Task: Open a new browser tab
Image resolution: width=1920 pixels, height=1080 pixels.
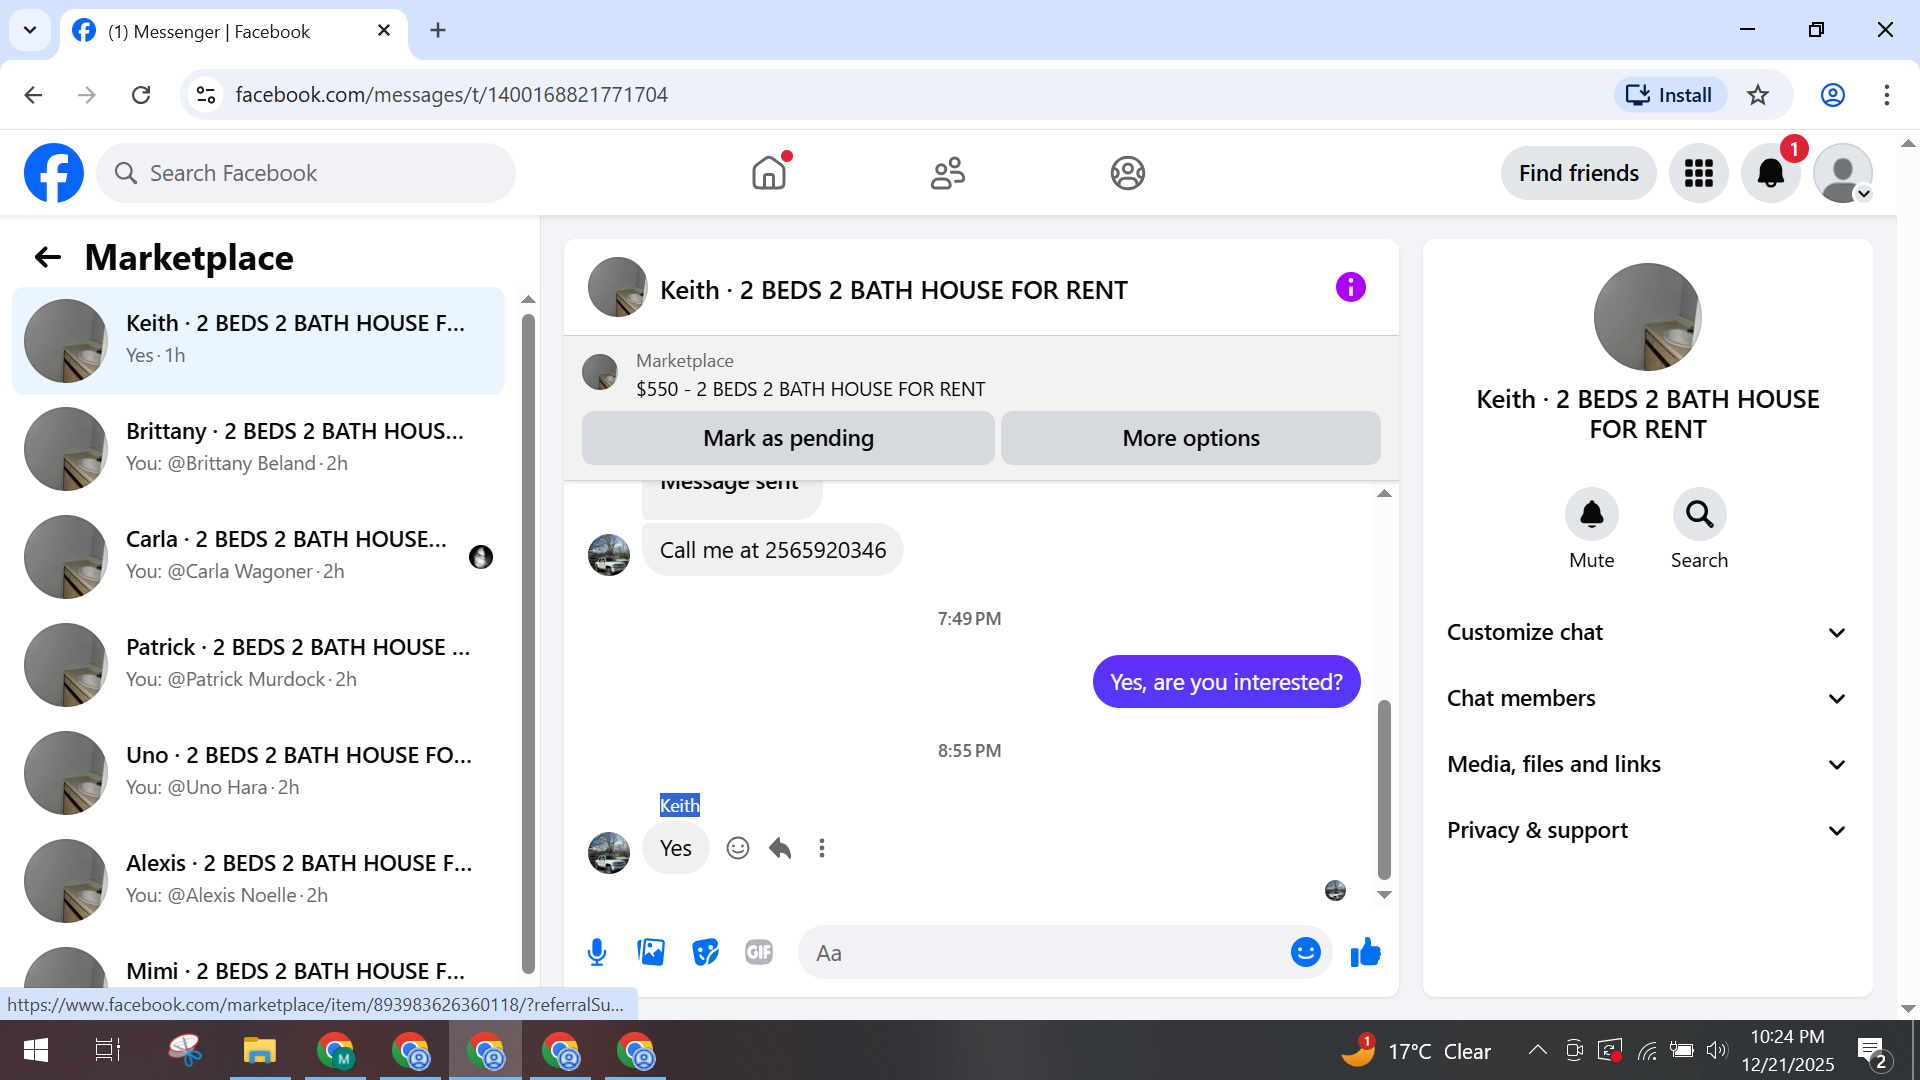Action: pos(438,30)
